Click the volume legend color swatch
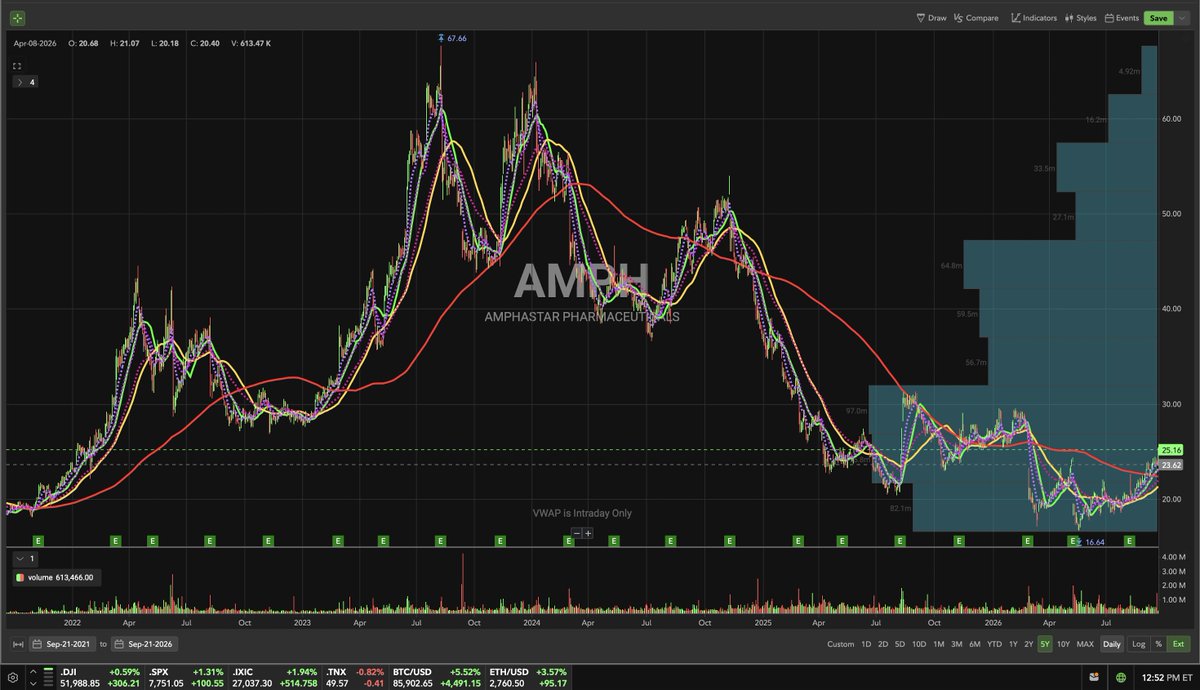The image size is (1200, 690). click(x=20, y=578)
